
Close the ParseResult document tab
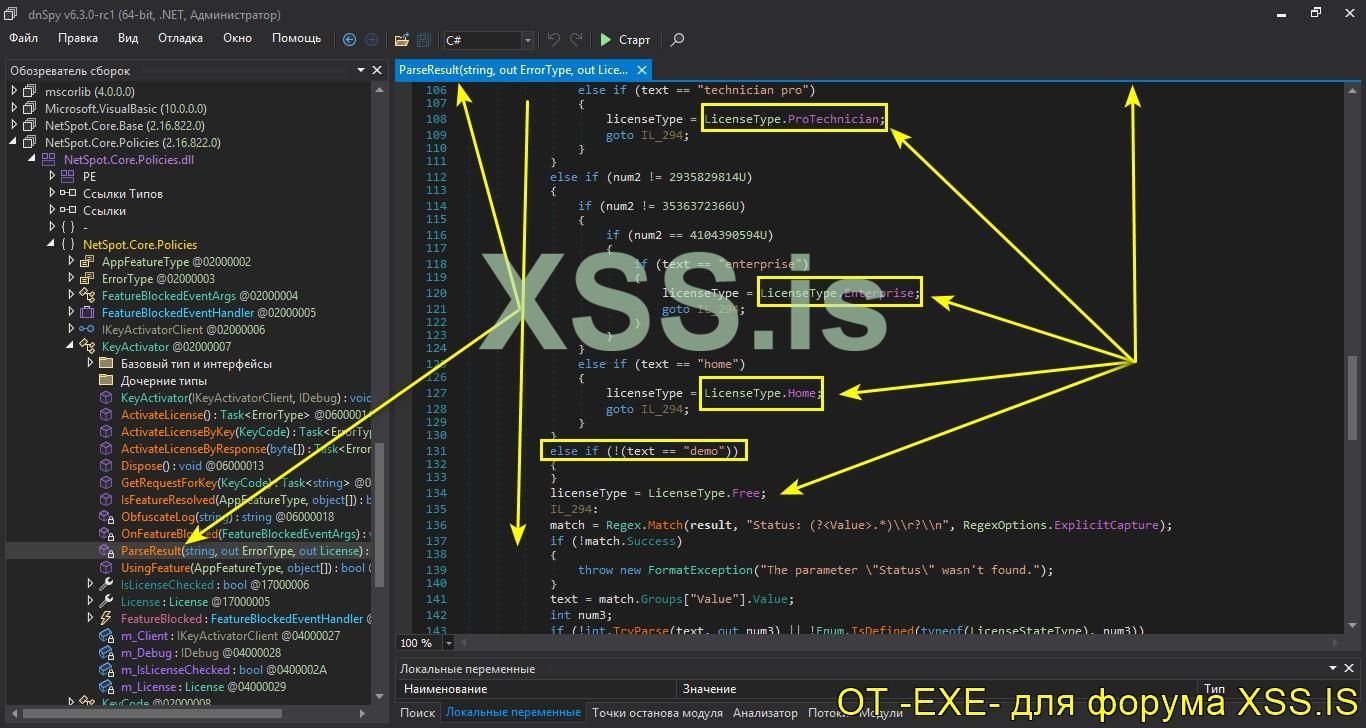coord(642,70)
